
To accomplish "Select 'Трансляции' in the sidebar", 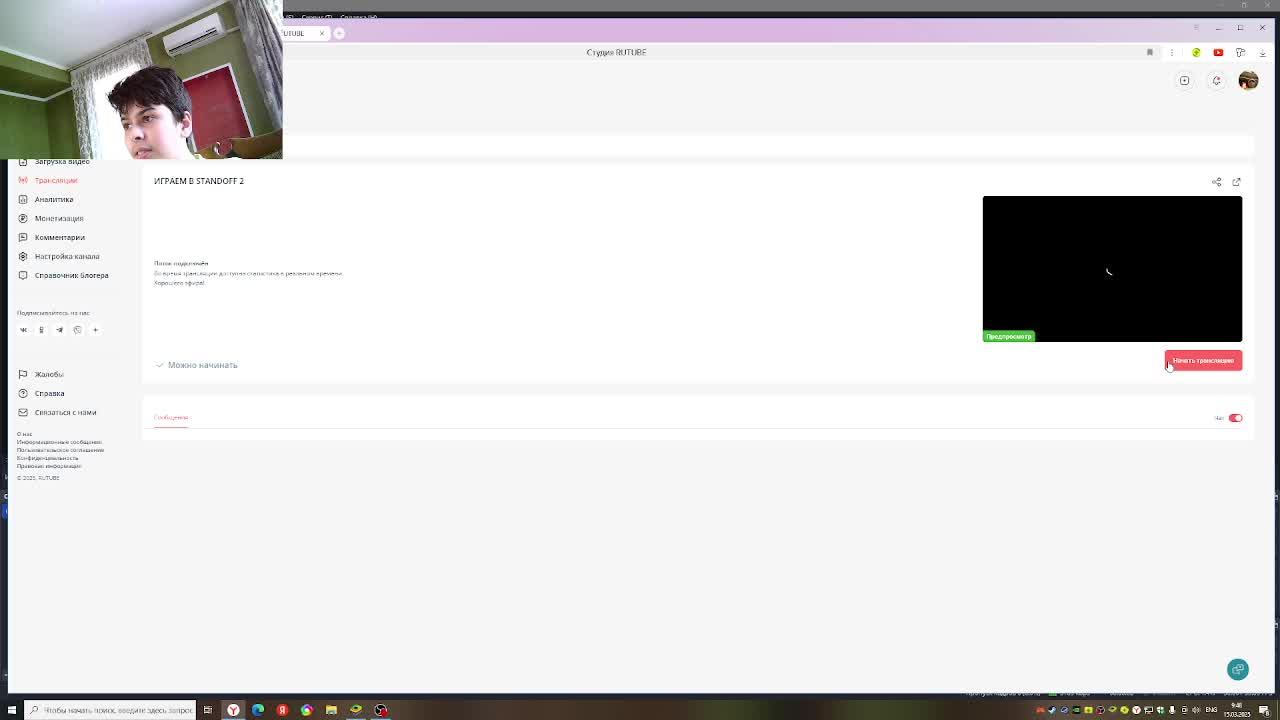I will point(56,180).
